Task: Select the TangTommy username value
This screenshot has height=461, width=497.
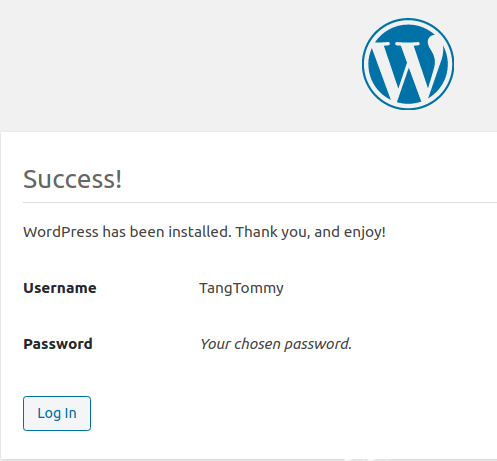Action: click(241, 288)
